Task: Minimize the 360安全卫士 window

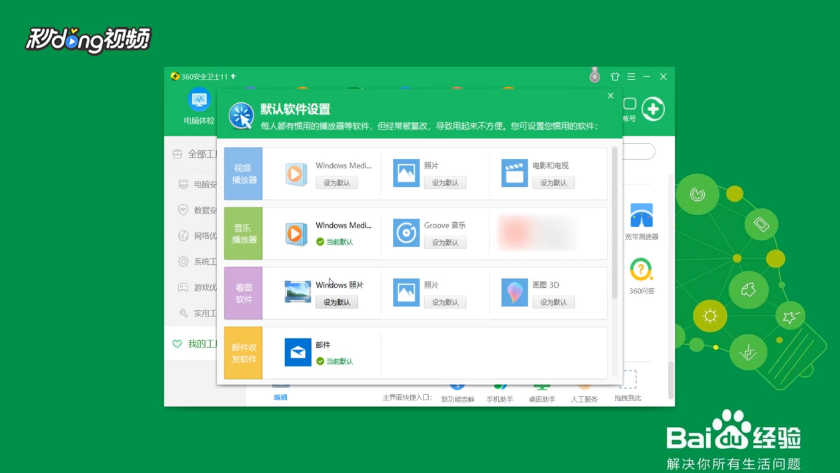Action: click(x=647, y=77)
